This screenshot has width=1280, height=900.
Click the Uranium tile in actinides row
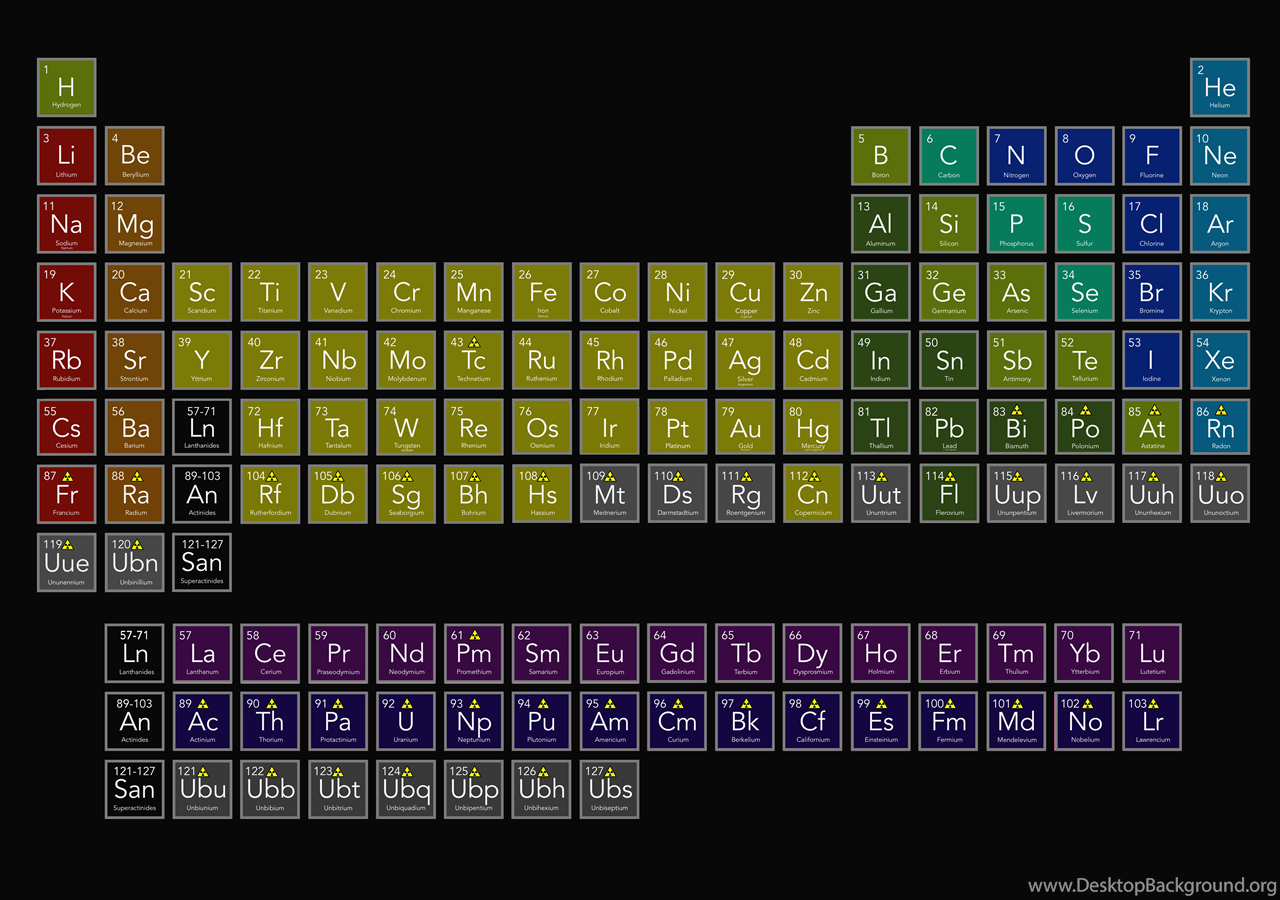pos(406,721)
